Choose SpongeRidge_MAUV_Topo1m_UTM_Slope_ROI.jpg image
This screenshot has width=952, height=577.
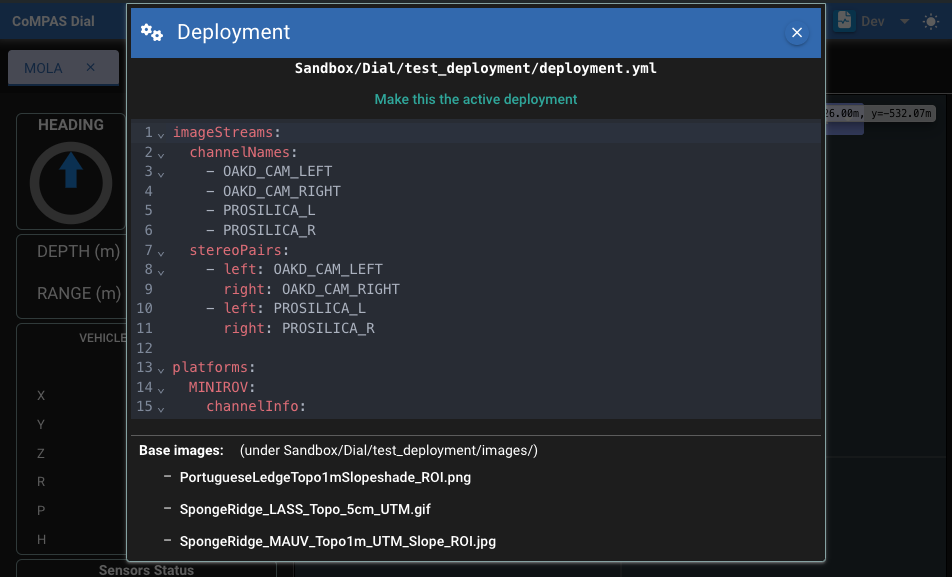(x=337, y=542)
